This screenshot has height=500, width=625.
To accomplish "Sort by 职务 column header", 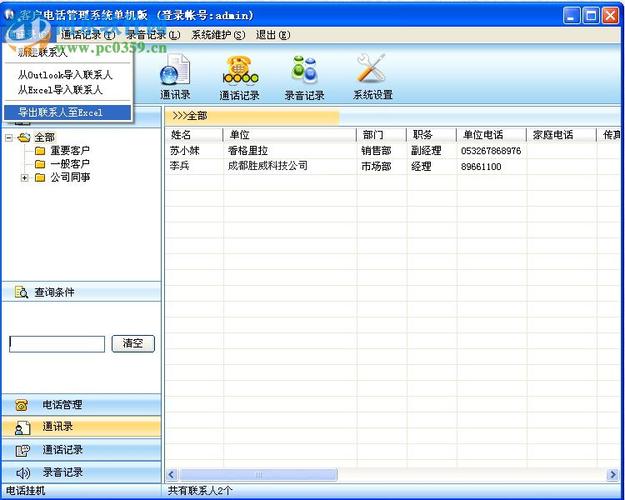I will tap(431, 135).
